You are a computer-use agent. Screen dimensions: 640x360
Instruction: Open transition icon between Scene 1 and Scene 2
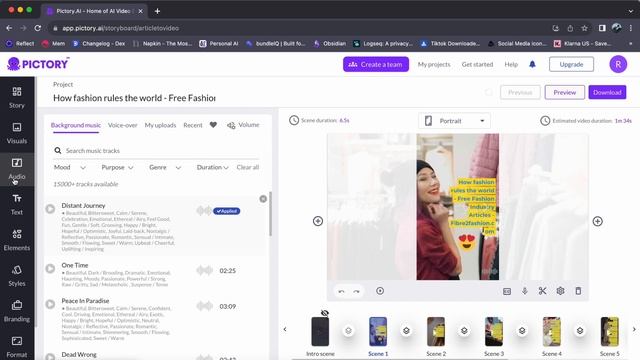(x=406, y=331)
